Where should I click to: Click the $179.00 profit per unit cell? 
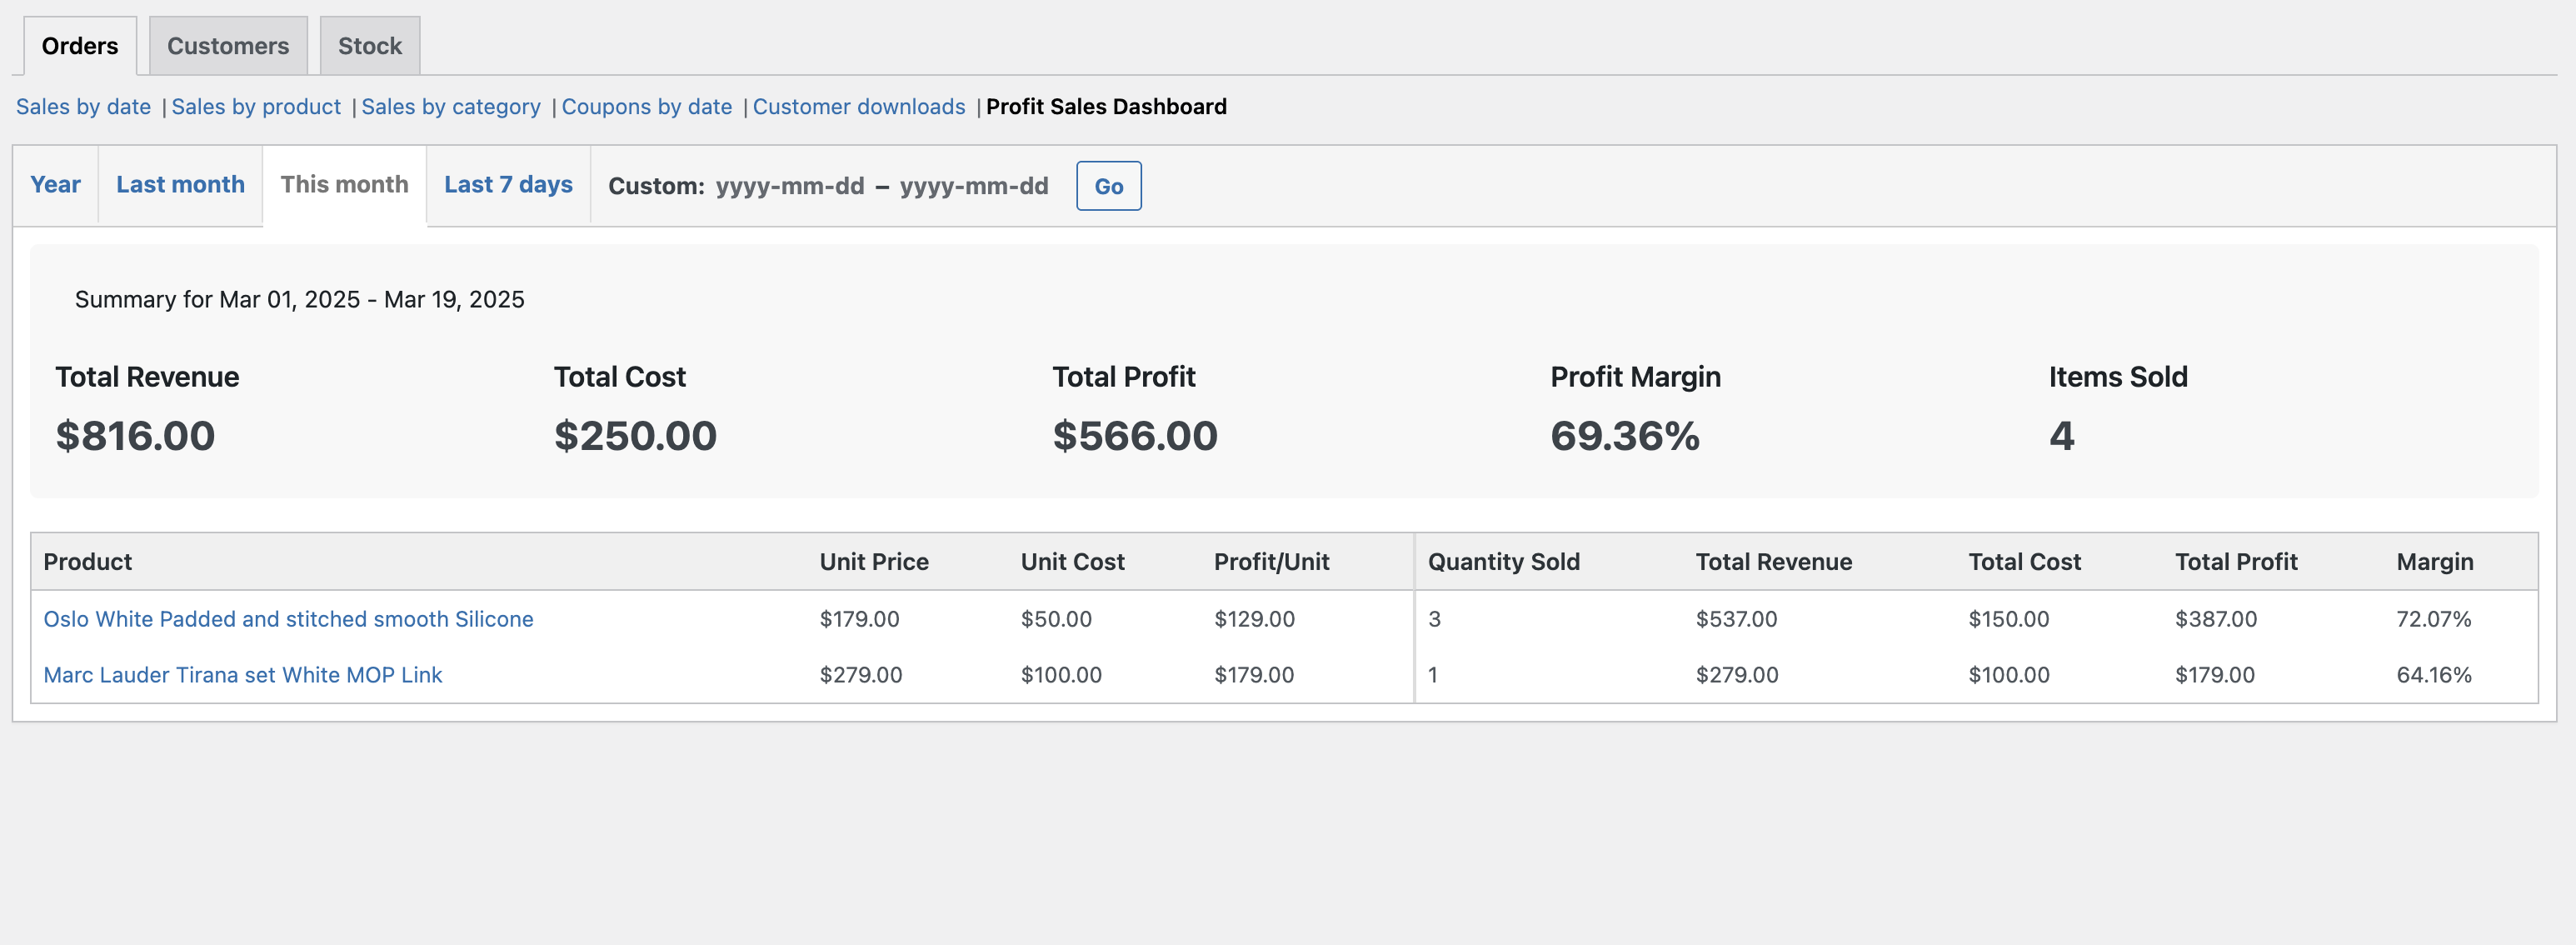pos(1254,675)
